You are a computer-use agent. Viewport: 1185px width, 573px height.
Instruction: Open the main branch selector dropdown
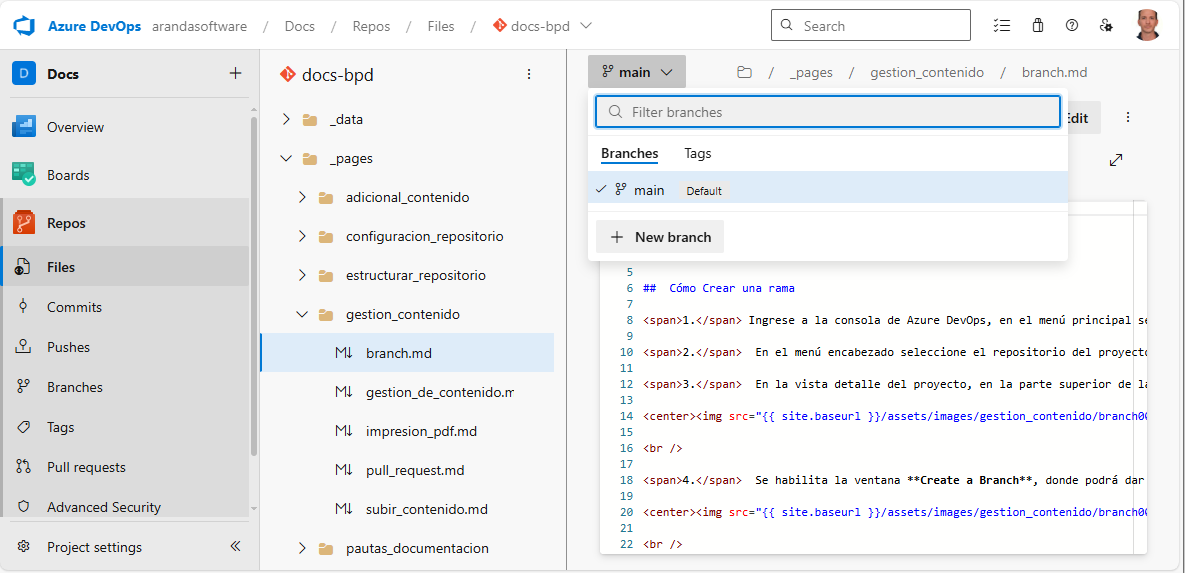pos(636,72)
